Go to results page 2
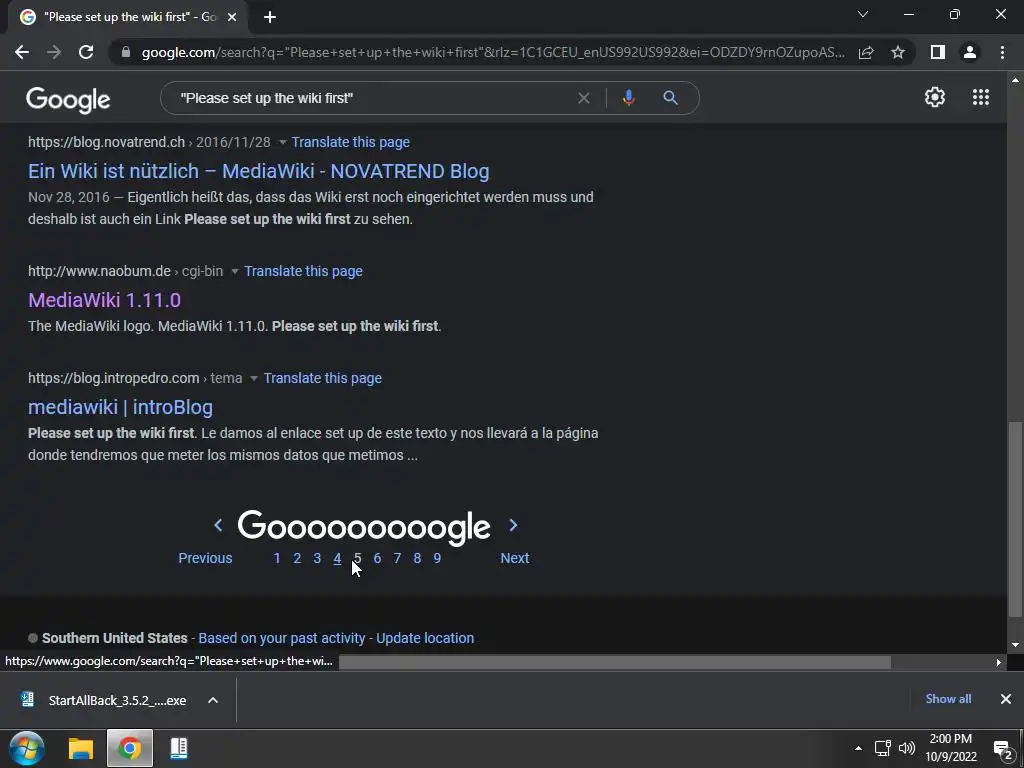 (x=297, y=558)
